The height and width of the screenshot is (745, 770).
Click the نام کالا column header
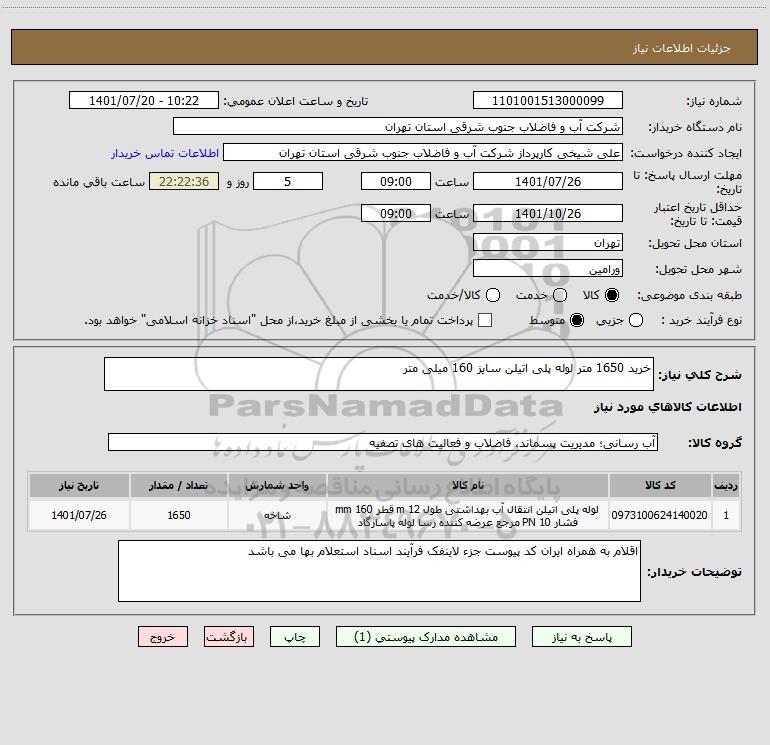[x=468, y=486]
